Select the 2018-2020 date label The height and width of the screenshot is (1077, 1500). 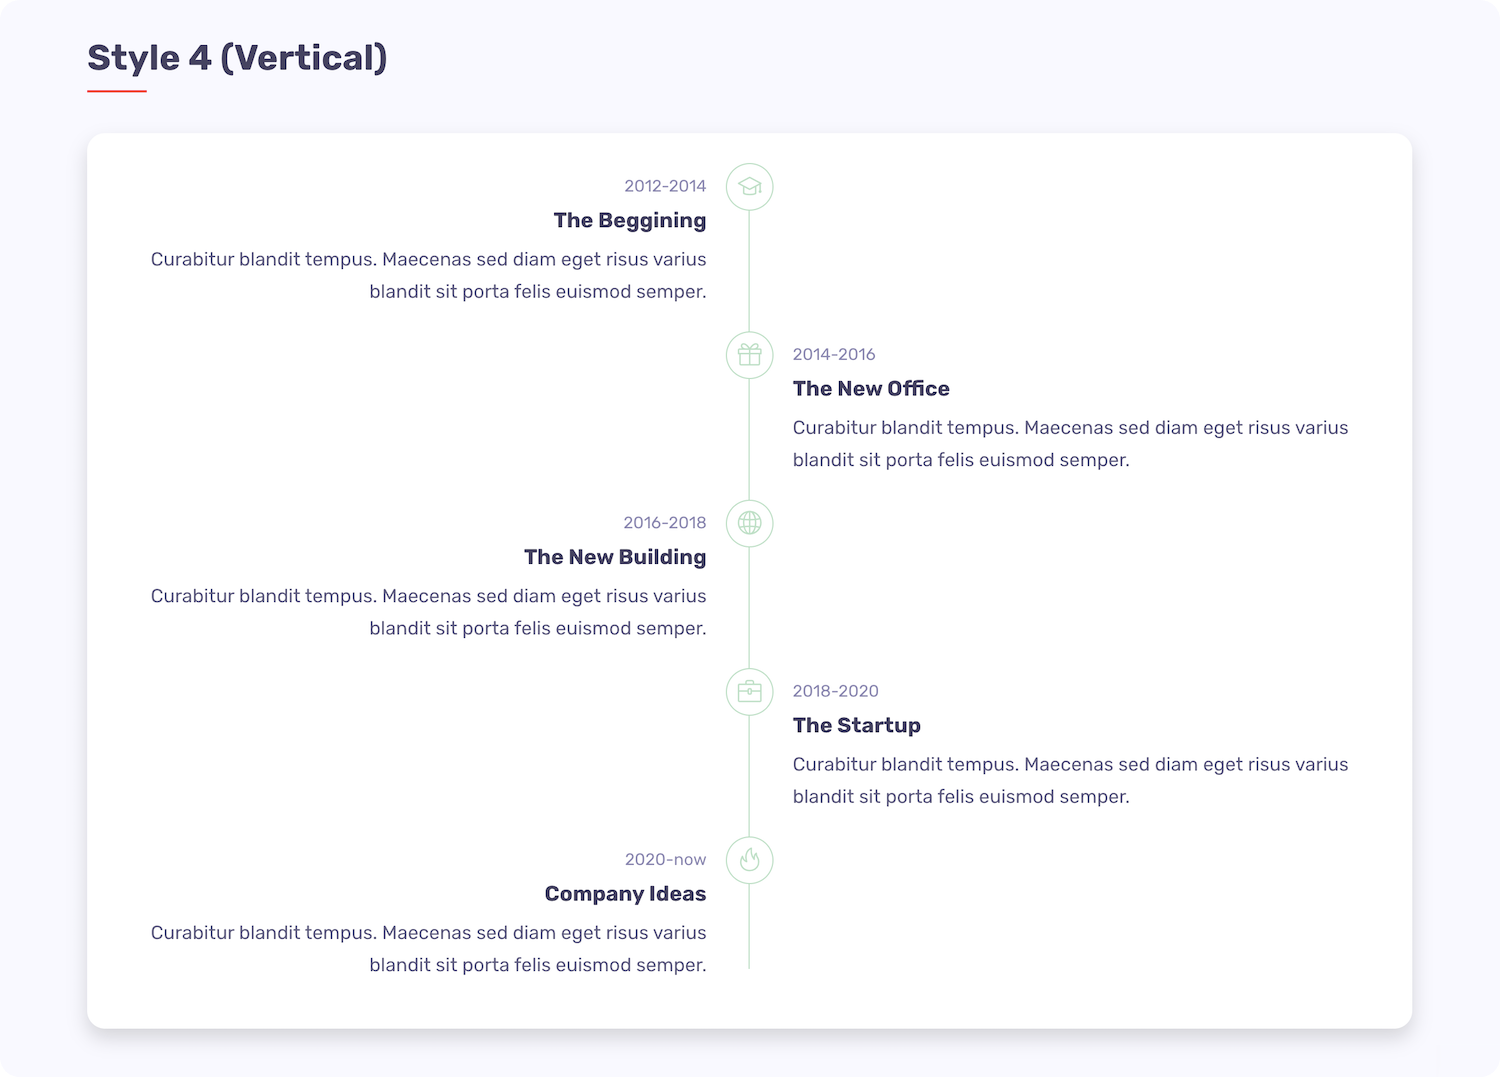pos(835,691)
